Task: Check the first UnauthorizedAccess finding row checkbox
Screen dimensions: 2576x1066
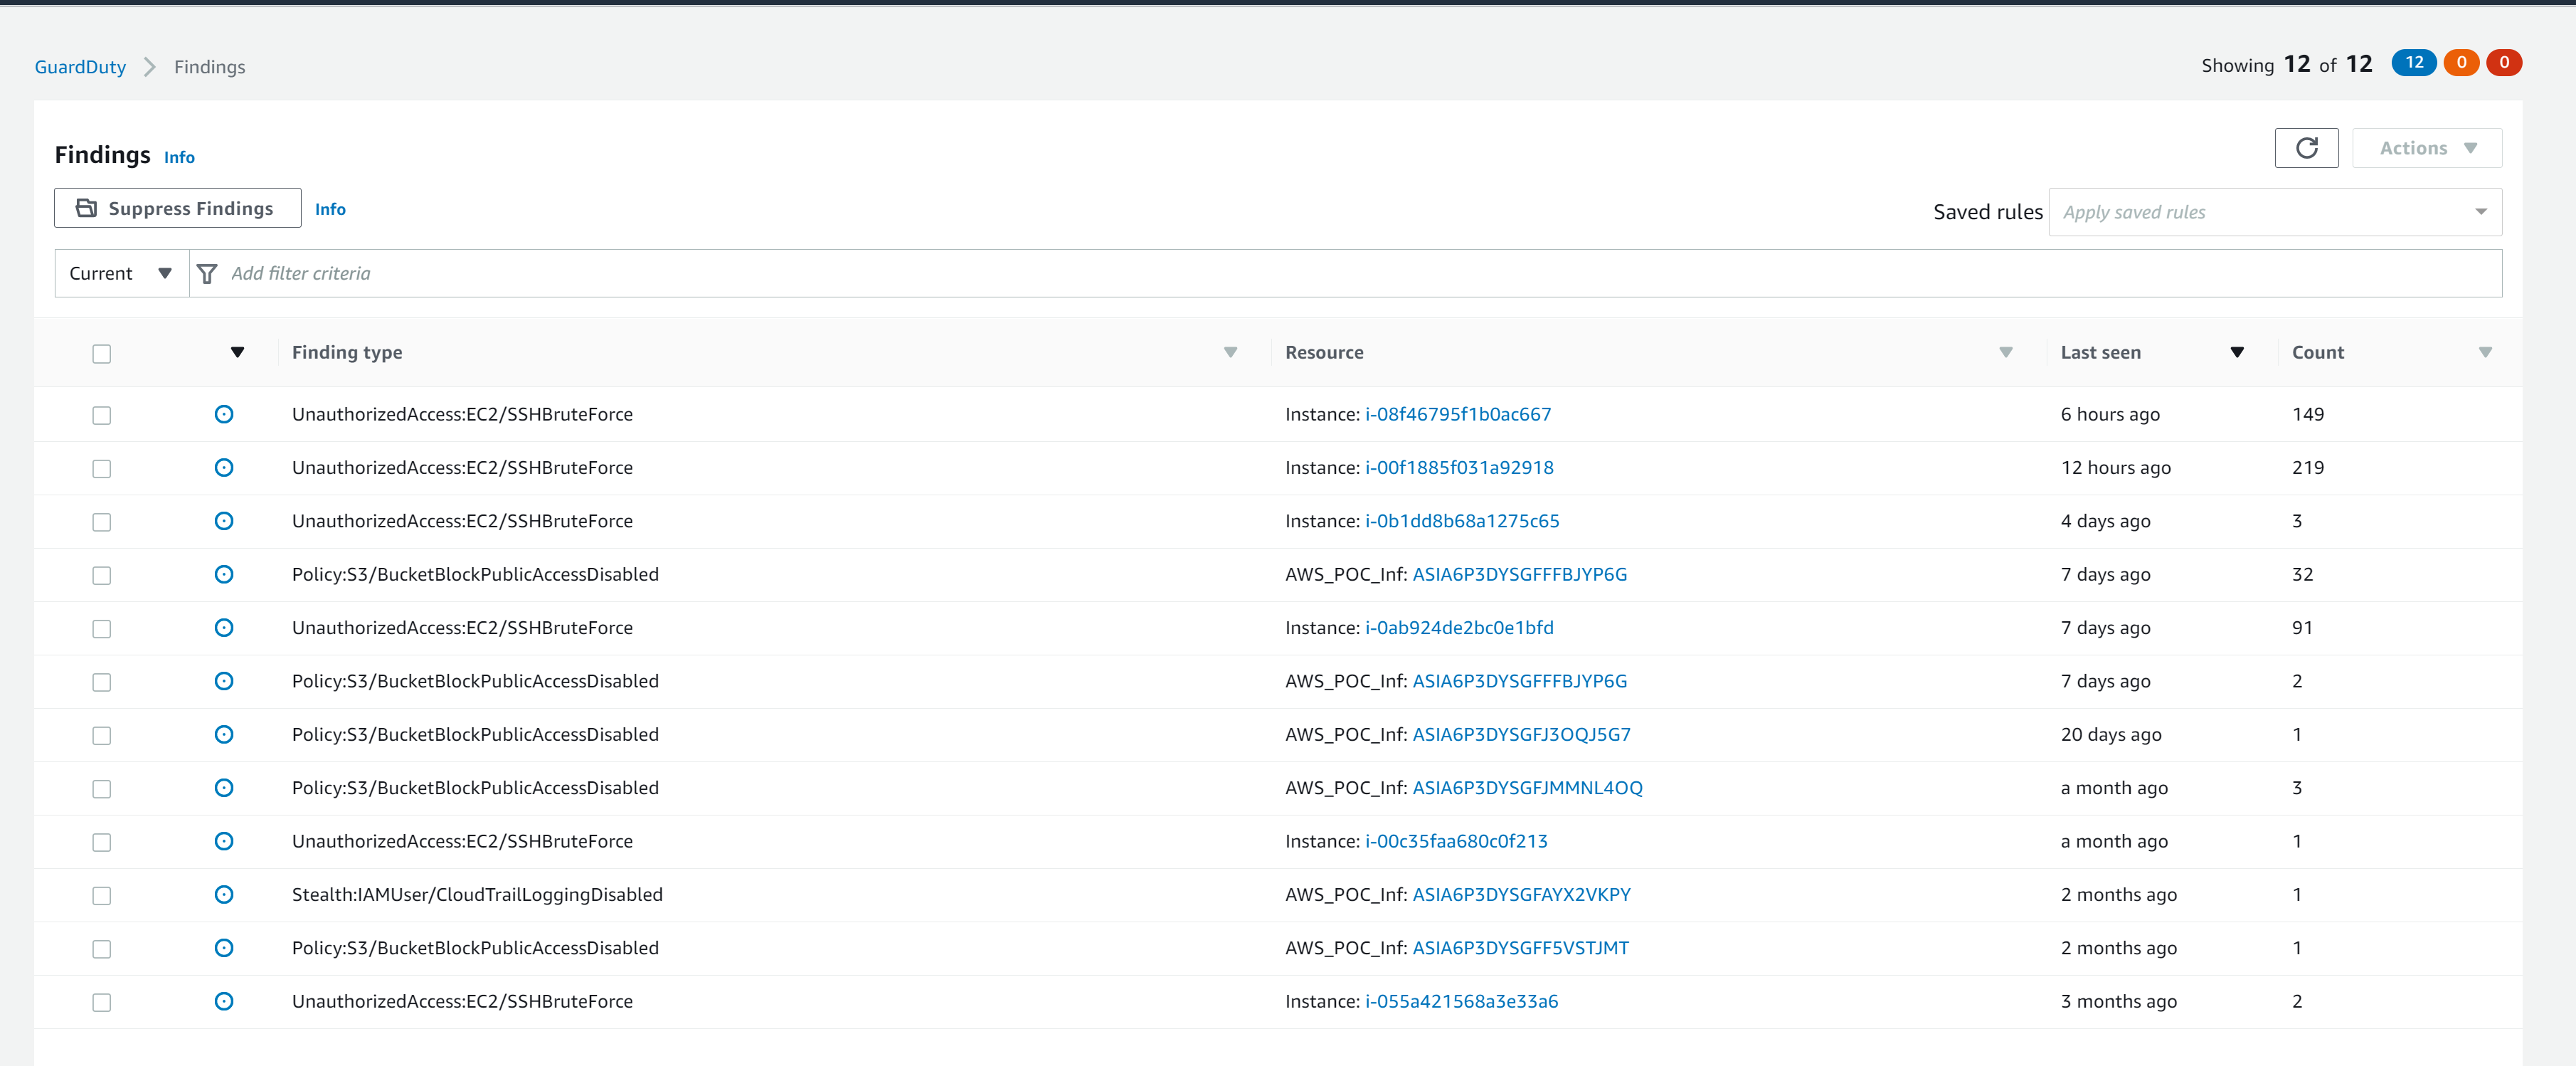Action: point(101,415)
